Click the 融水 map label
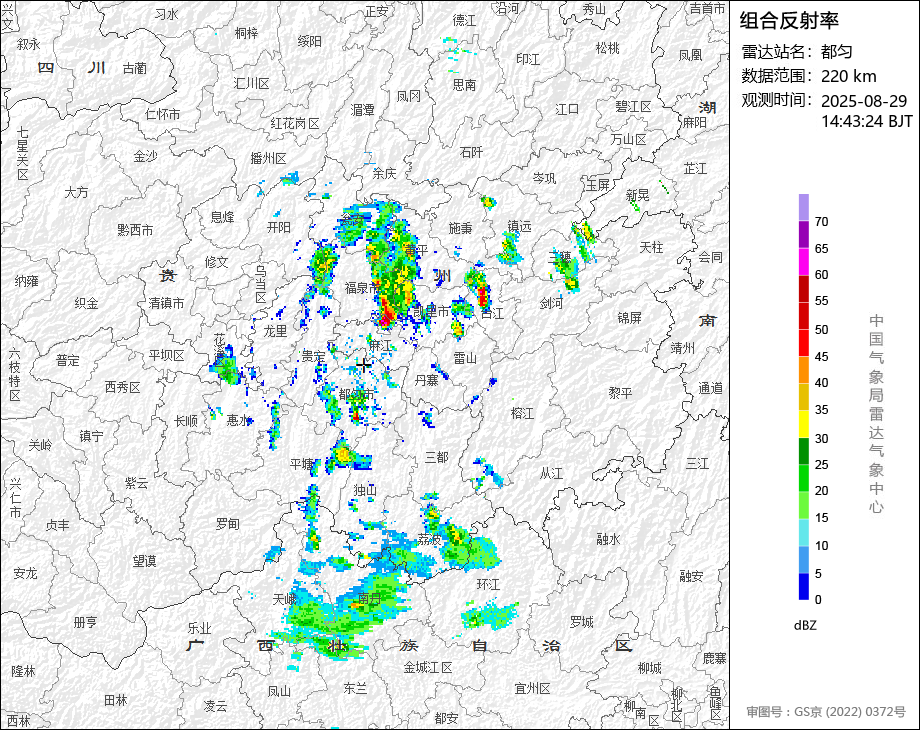The height and width of the screenshot is (730, 920). (608, 539)
